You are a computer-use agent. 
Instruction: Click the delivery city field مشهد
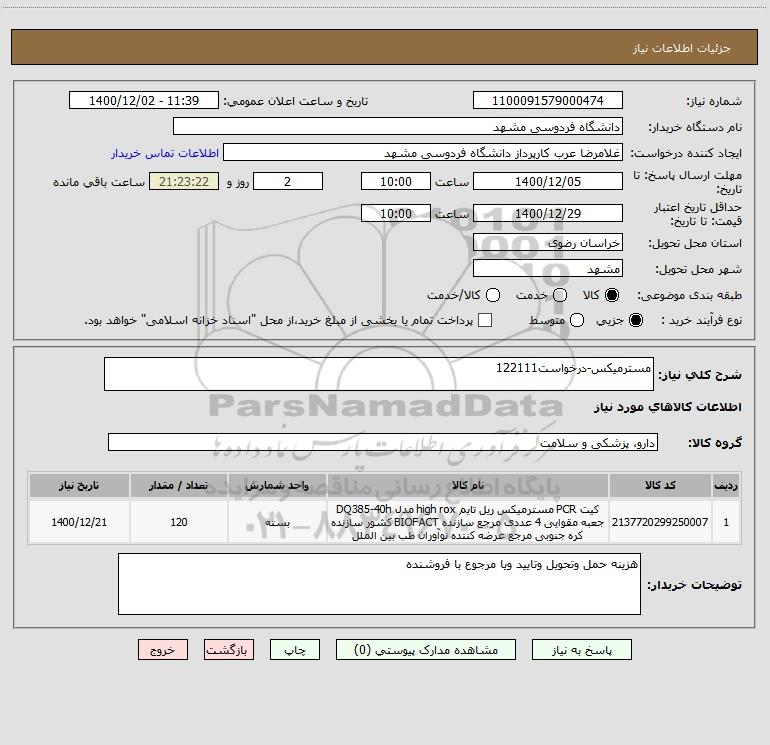pos(548,268)
